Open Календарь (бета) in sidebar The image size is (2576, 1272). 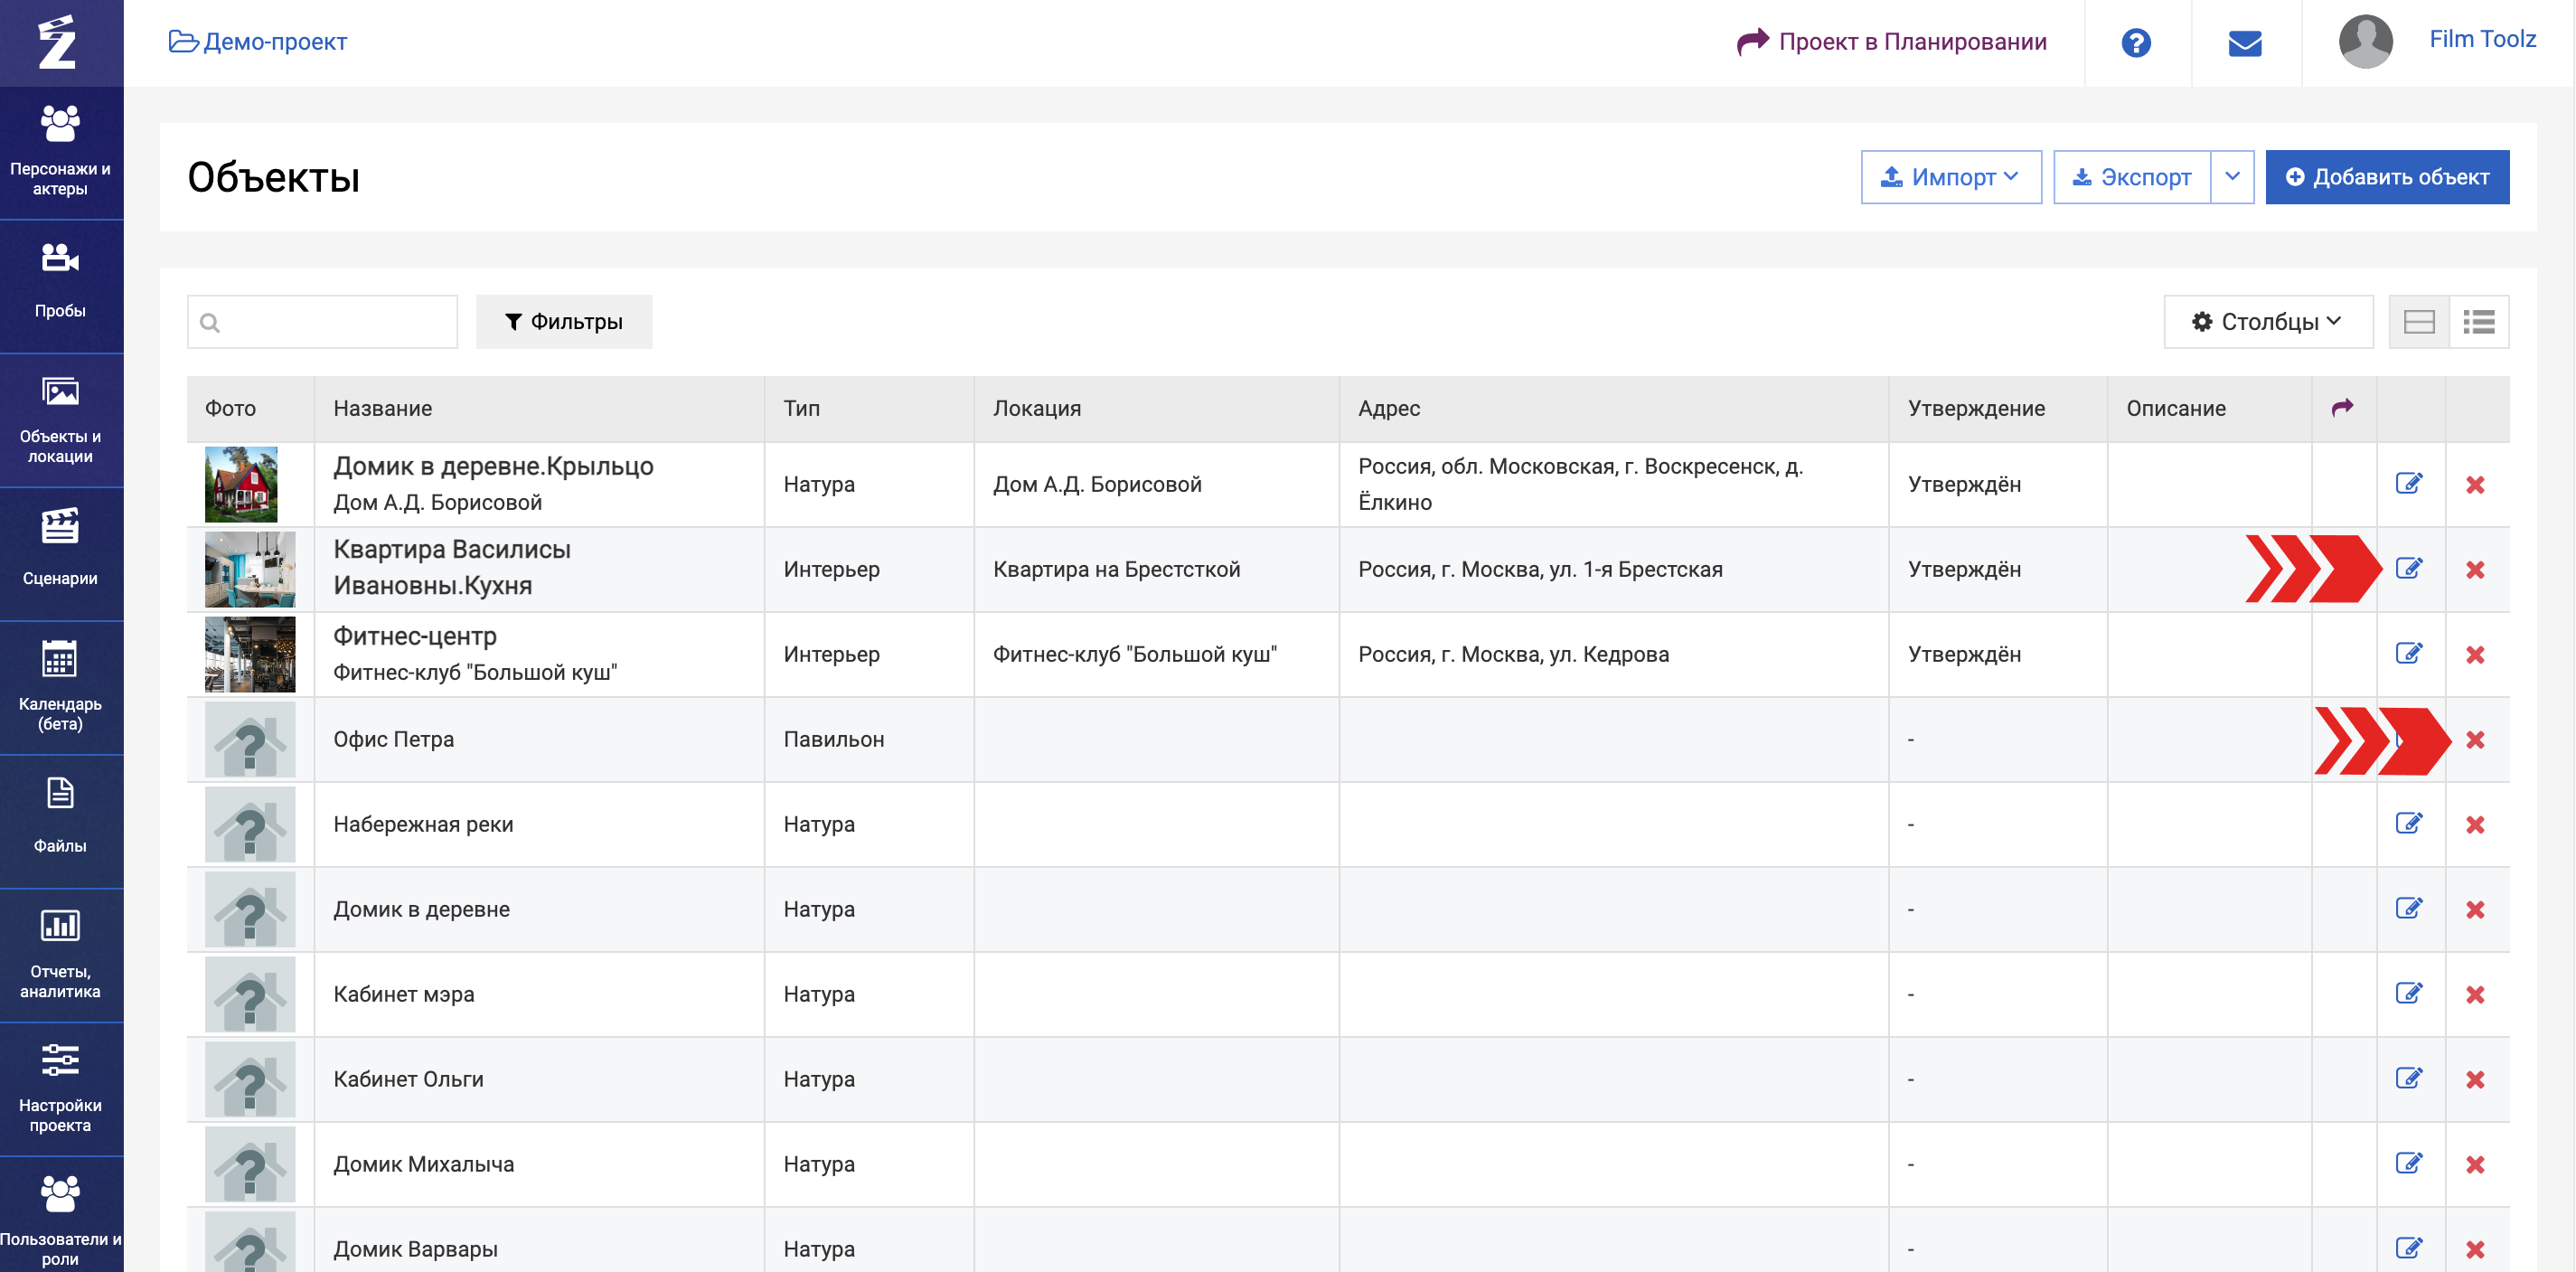(60, 687)
